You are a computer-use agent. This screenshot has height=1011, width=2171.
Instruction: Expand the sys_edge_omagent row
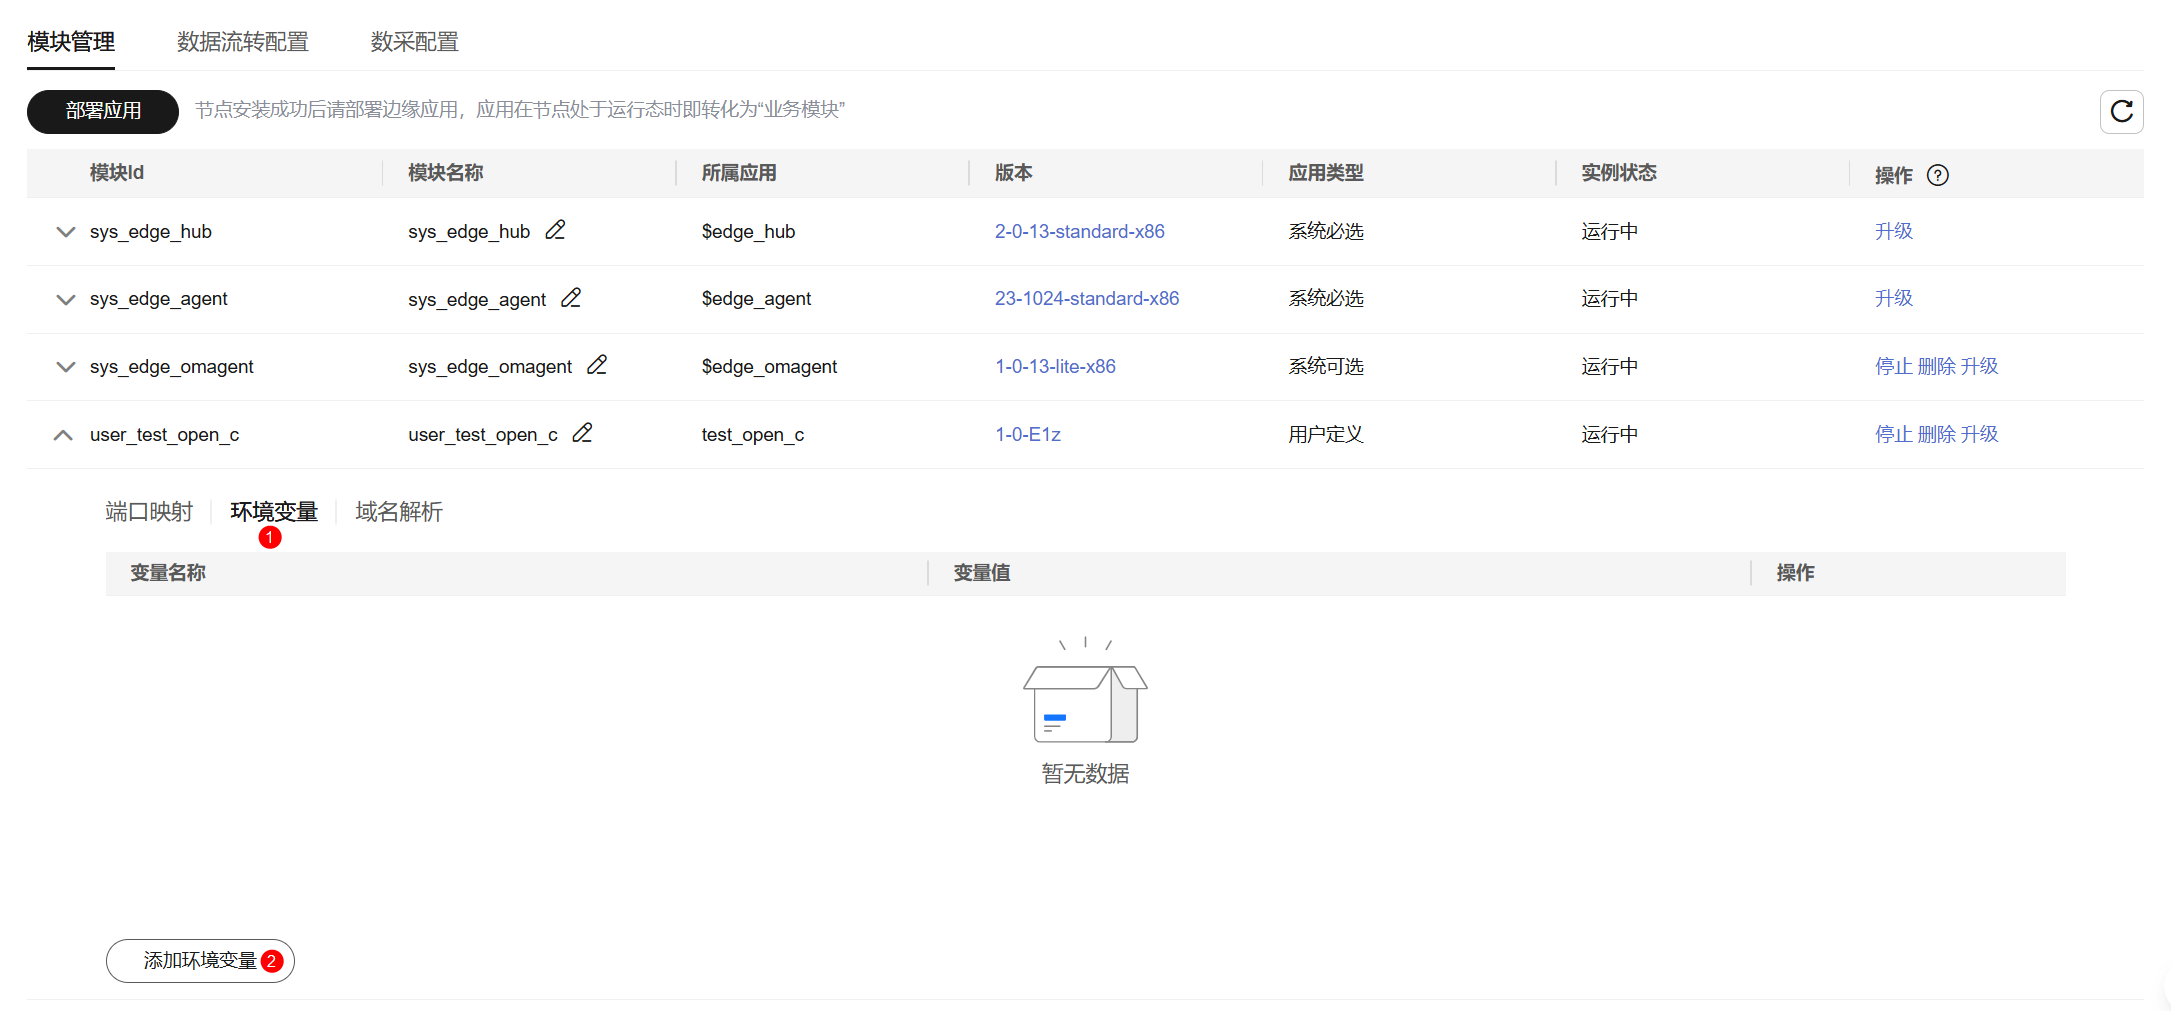(65, 367)
